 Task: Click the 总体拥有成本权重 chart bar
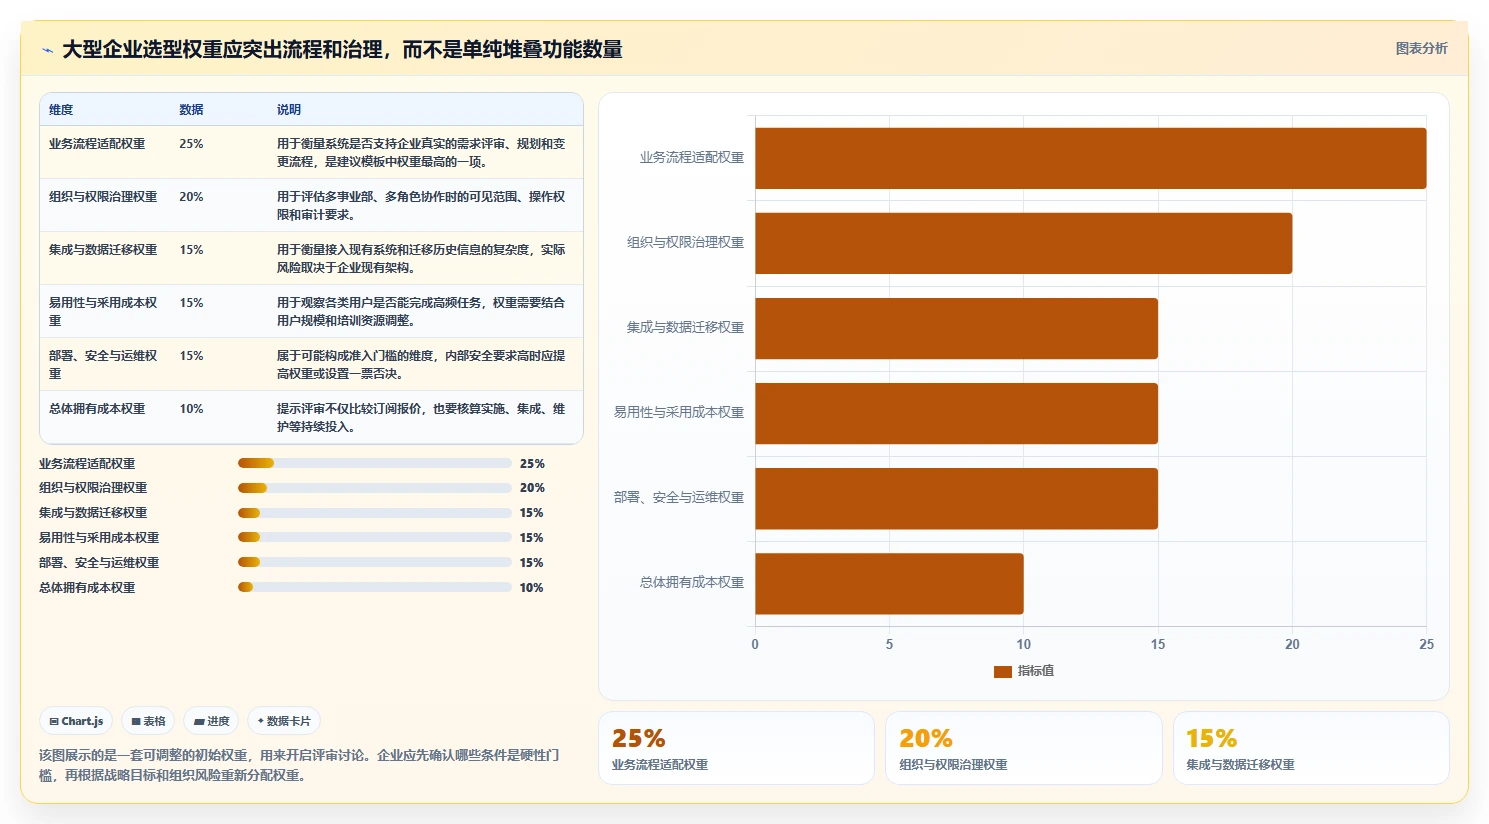[889, 584]
